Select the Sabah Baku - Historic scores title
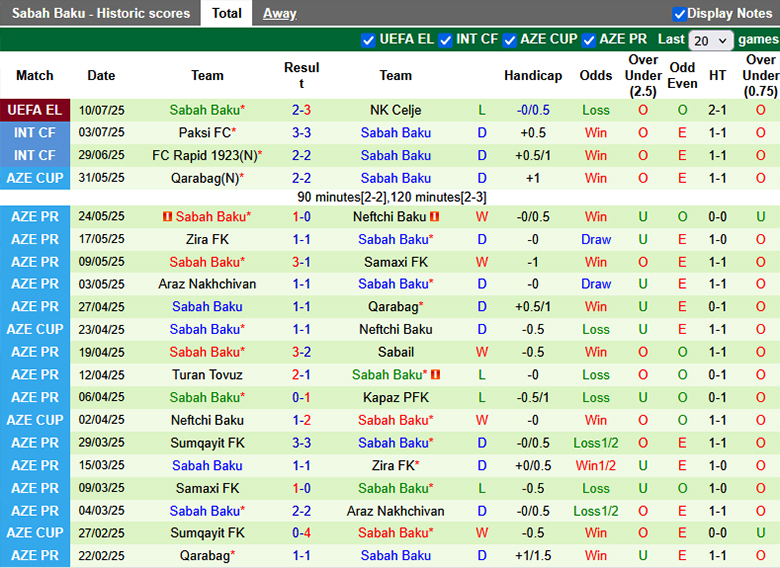Screen dimensions: 780x568 point(101,13)
